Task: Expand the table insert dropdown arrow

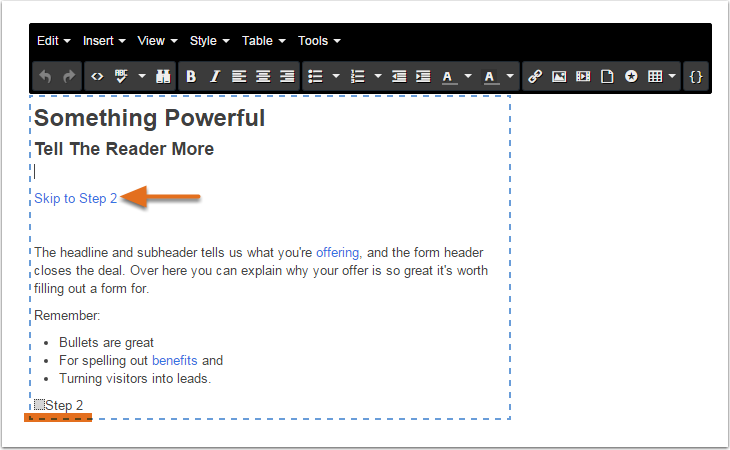Action: click(672, 76)
